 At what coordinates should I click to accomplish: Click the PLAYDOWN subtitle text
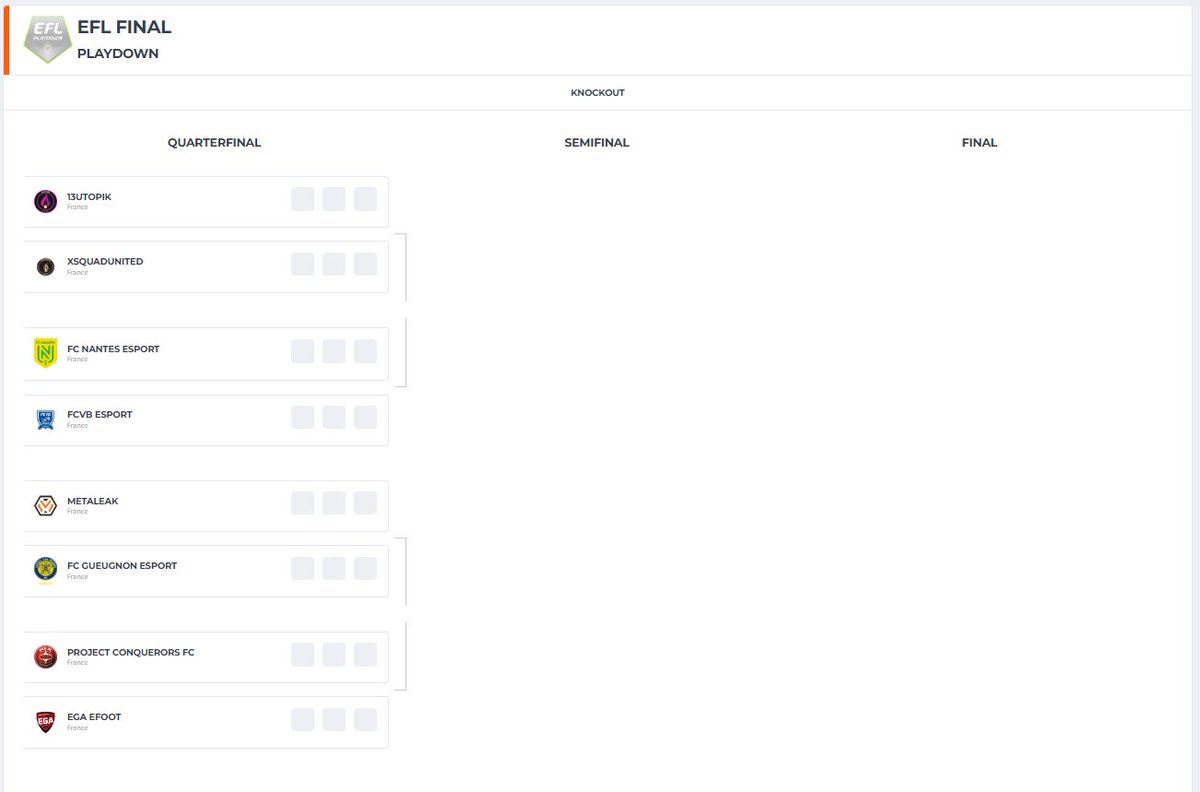click(118, 54)
